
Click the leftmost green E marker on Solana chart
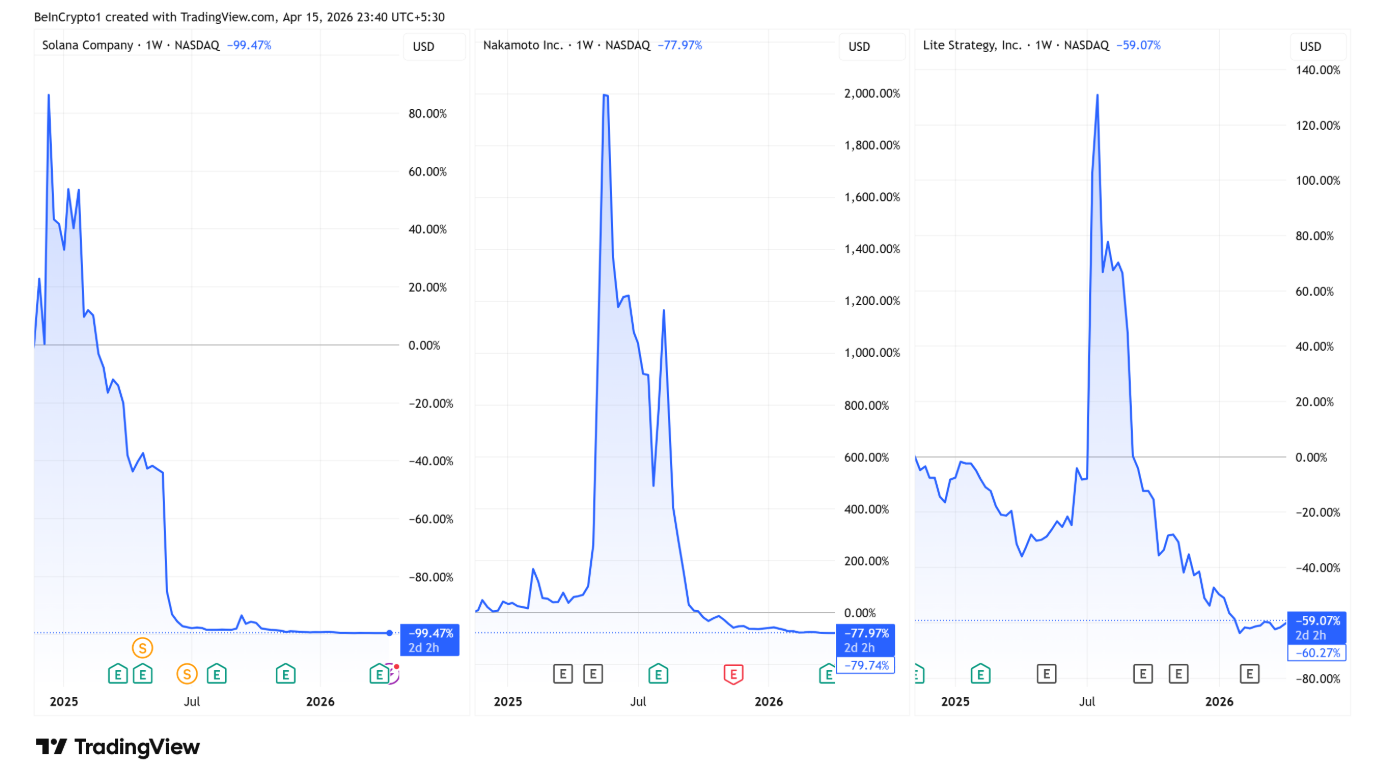point(117,674)
